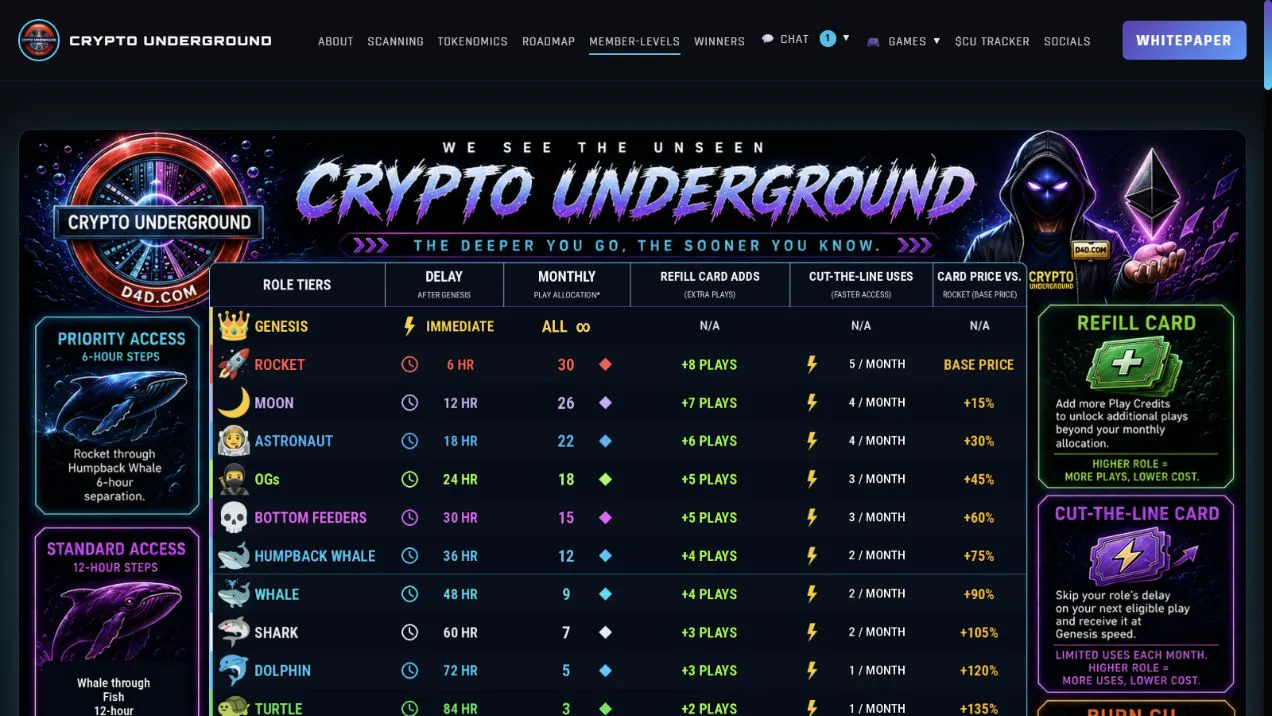Screen dimensions: 1272x716
Task: Click the lightning bolt beside 5 / MONTH
Action: click(812, 364)
